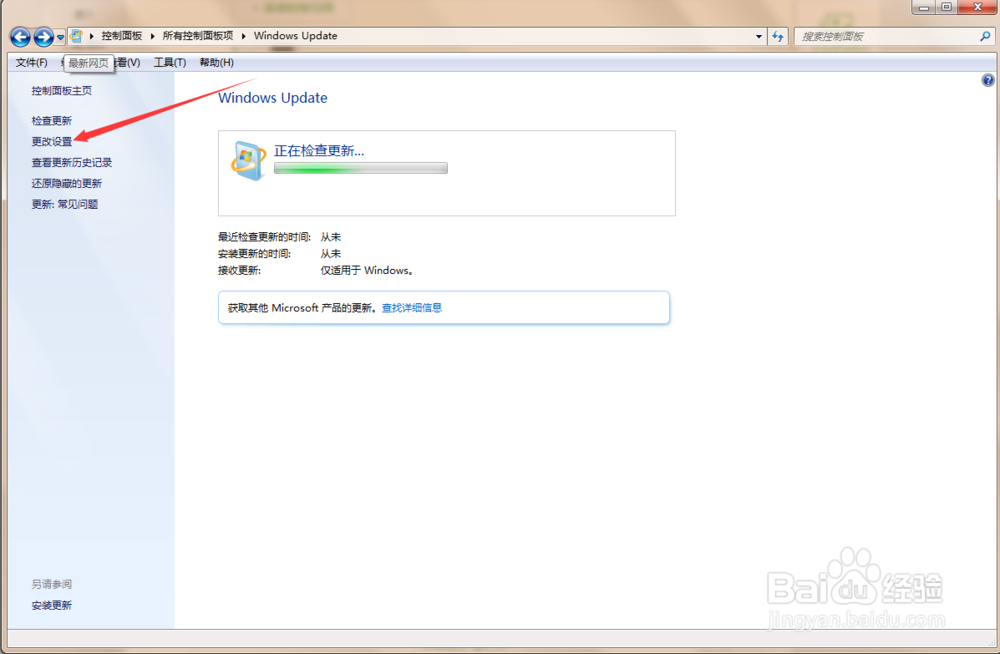Click the Windows Update breadcrumb

coord(295,36)
